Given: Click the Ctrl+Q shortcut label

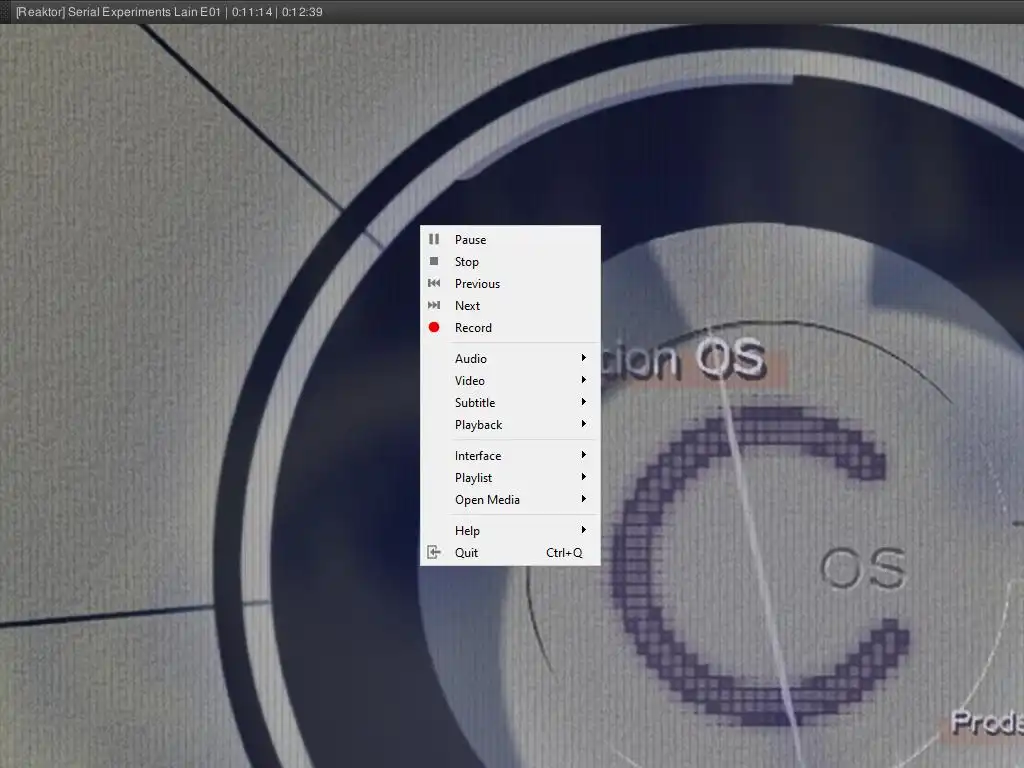Looking at the screenshot, I should tap(564, 553).
